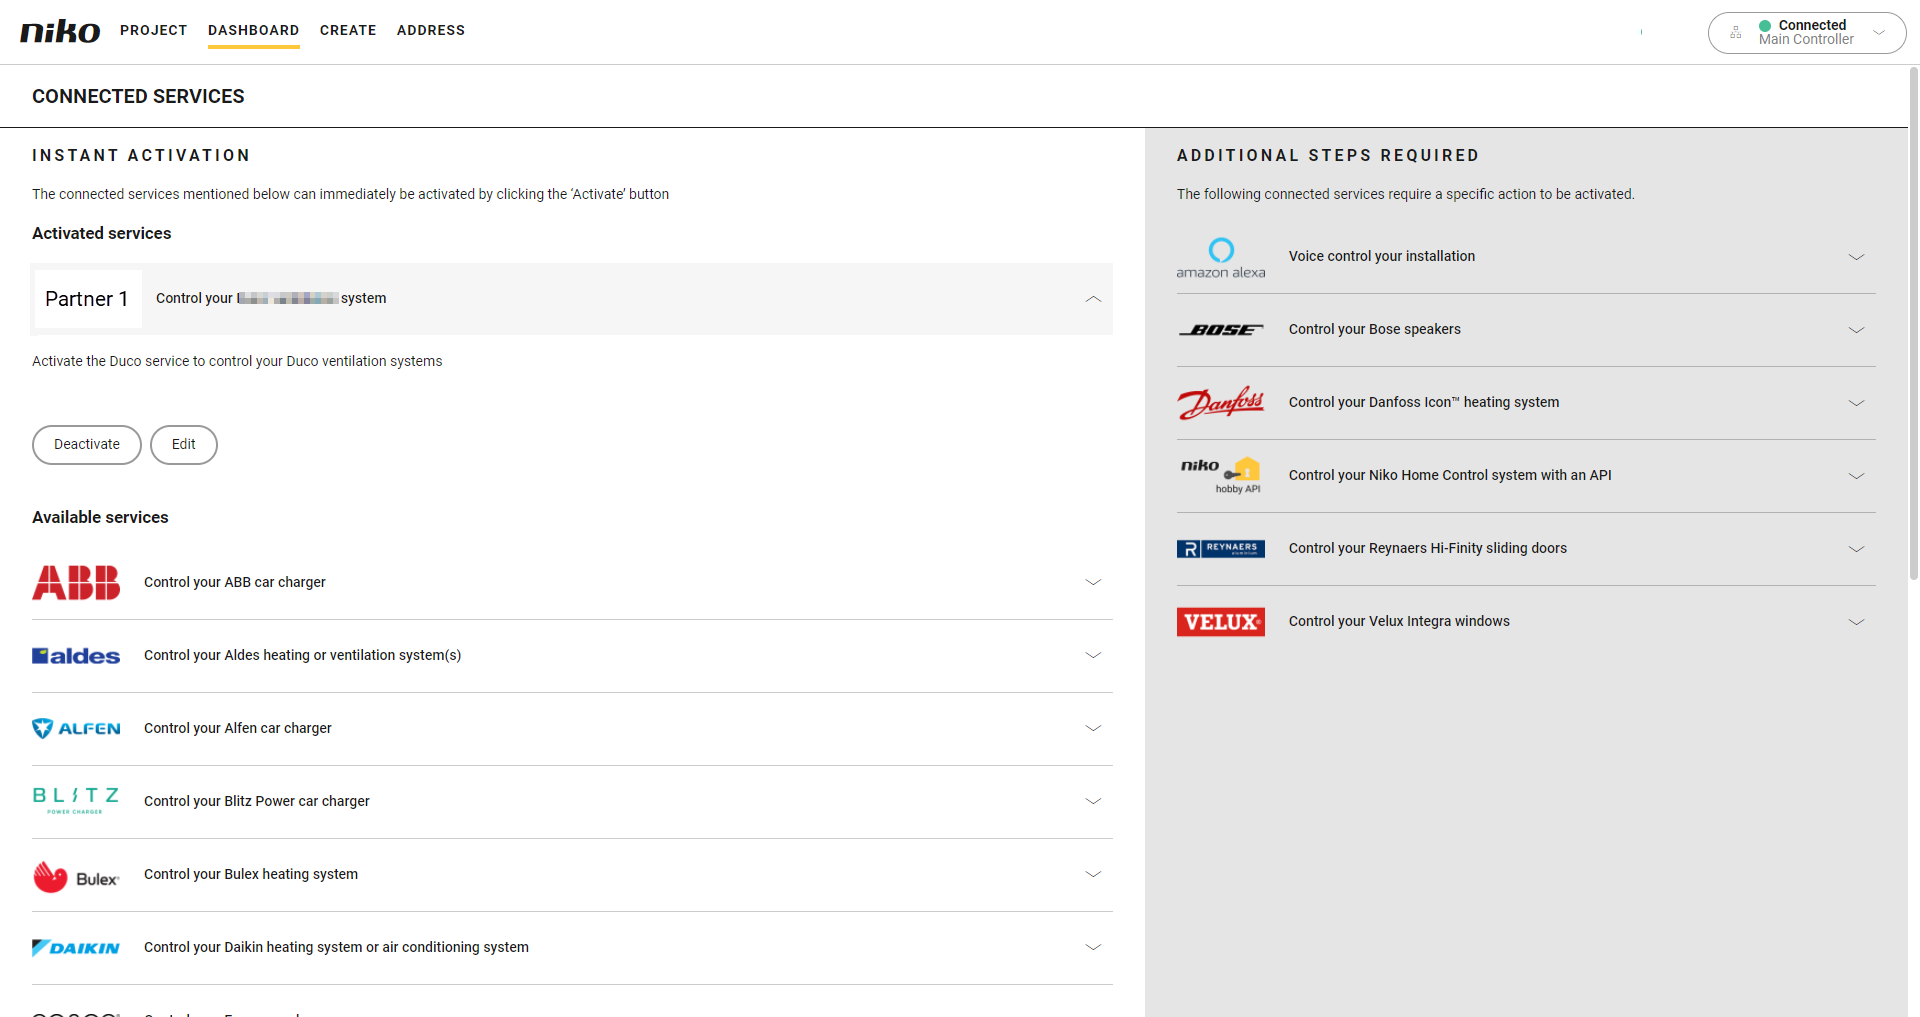Click the Blitz Power Charger logo

76,800
